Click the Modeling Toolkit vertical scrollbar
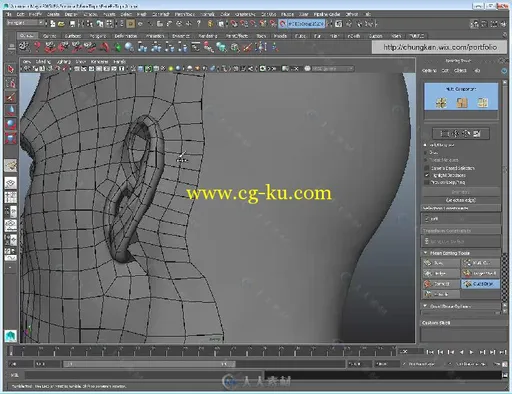 [x=504, y=197]
